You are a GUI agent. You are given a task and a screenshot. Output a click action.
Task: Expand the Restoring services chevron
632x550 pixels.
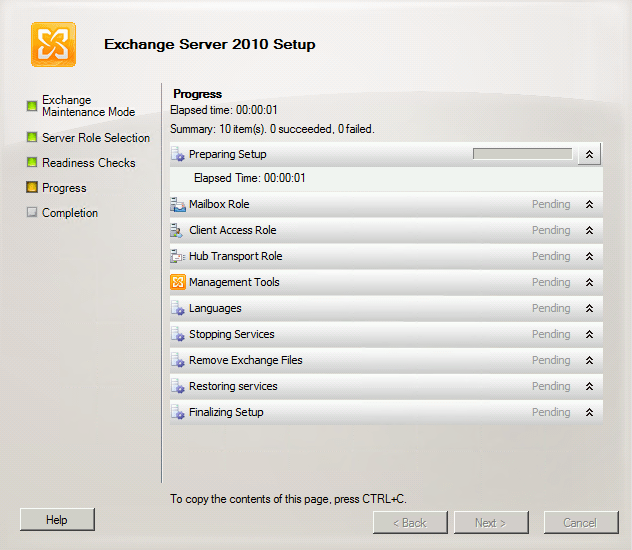589,386
